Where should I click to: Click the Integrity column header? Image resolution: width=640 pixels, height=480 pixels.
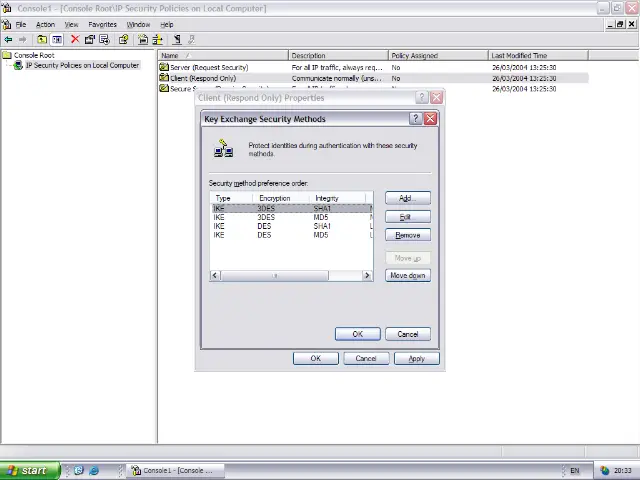pyautogui.click(x=327, y=198)
